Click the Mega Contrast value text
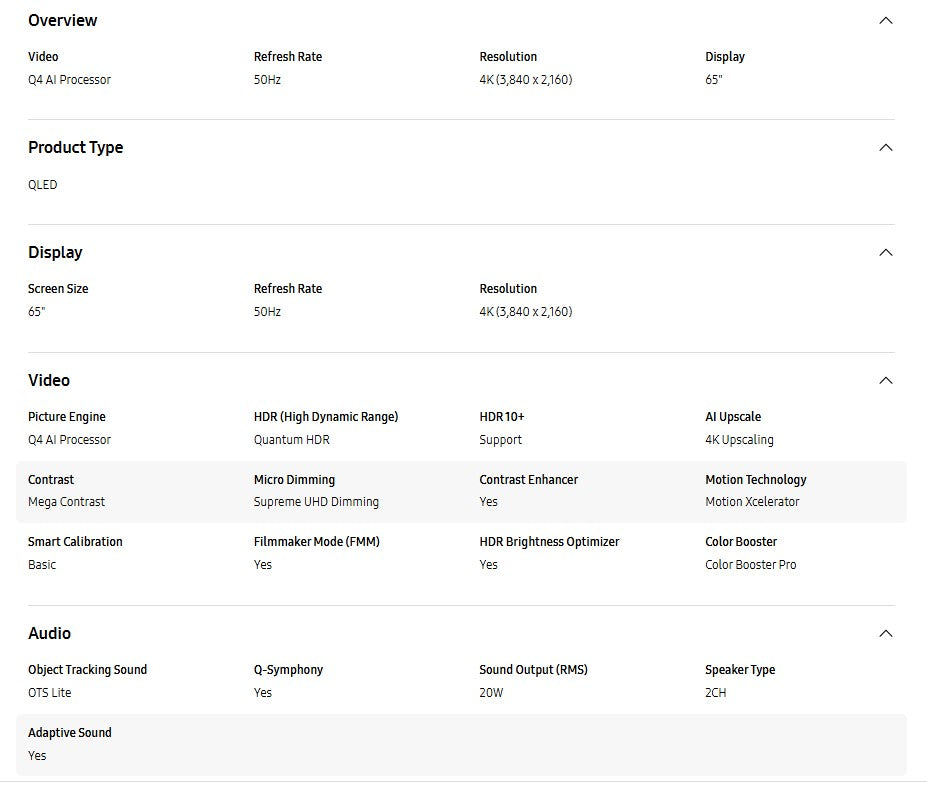The height and width of the screenshot is (785, 927). click(x=67, y=502)
